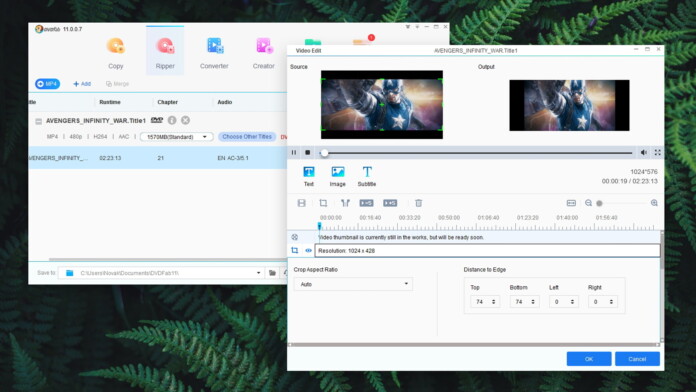
Task: Switch to the Copy module
Action: tap(115, 53)
